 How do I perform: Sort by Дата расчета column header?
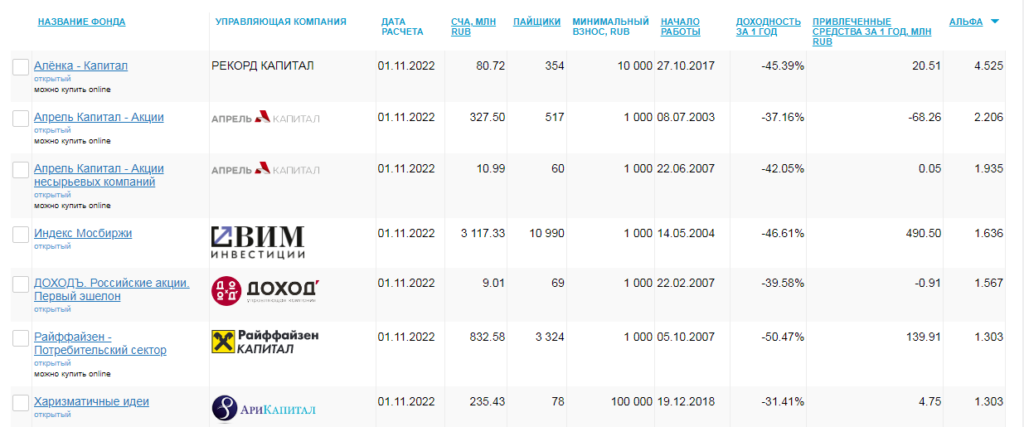point(402,27)
